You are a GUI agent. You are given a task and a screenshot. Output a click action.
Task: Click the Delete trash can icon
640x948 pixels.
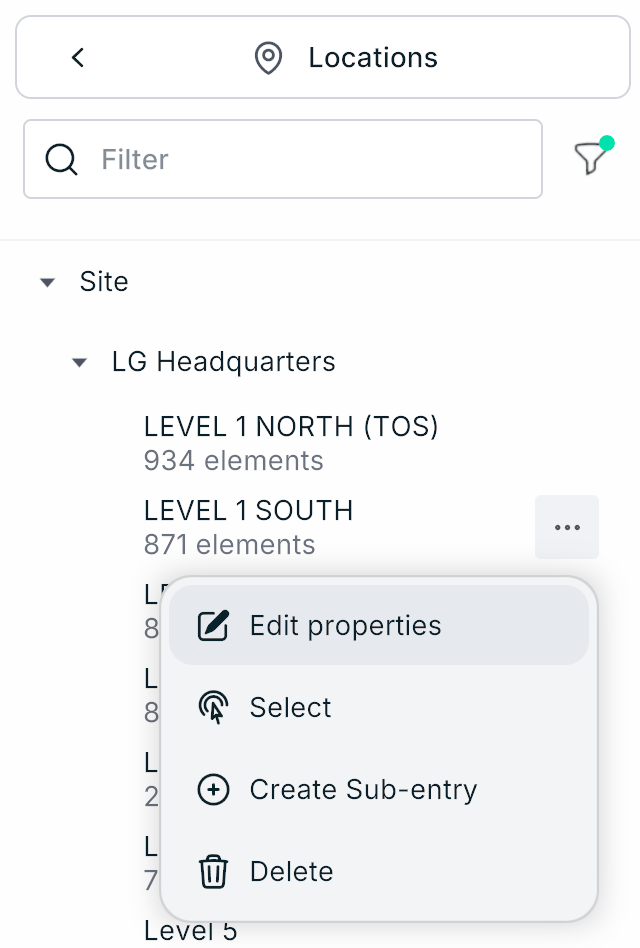pyautogui.click(x=213, y=872)
